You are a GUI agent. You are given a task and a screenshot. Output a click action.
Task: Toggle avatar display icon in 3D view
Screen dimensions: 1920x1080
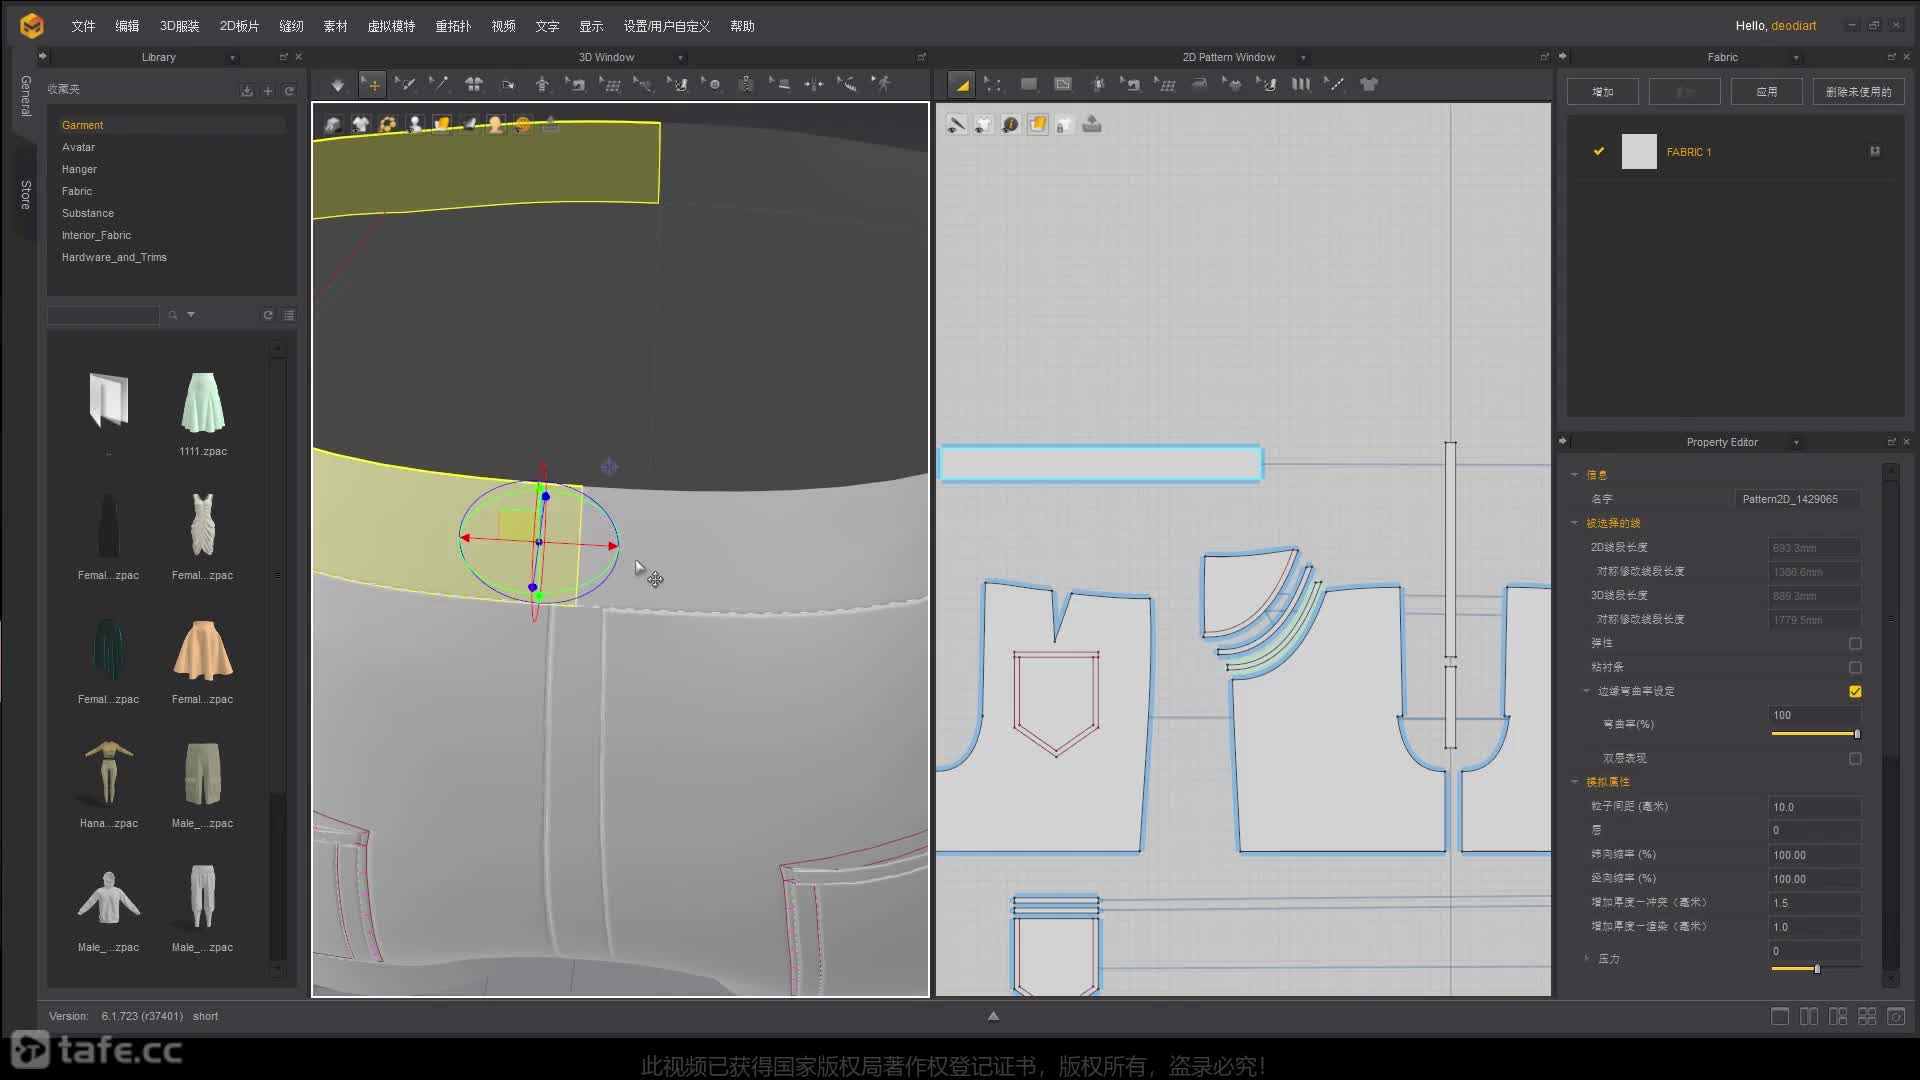414,124
